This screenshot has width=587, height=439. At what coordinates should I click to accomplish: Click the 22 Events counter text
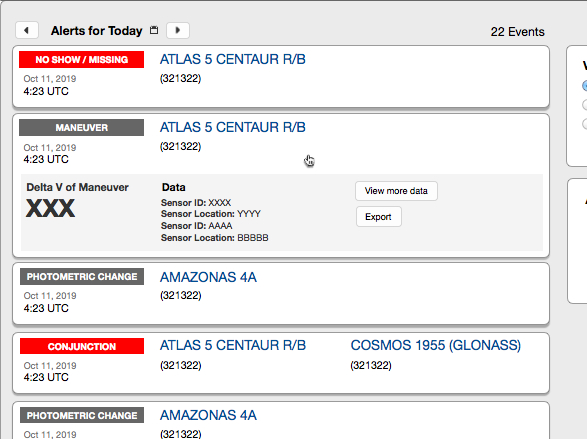pos(517,32)
